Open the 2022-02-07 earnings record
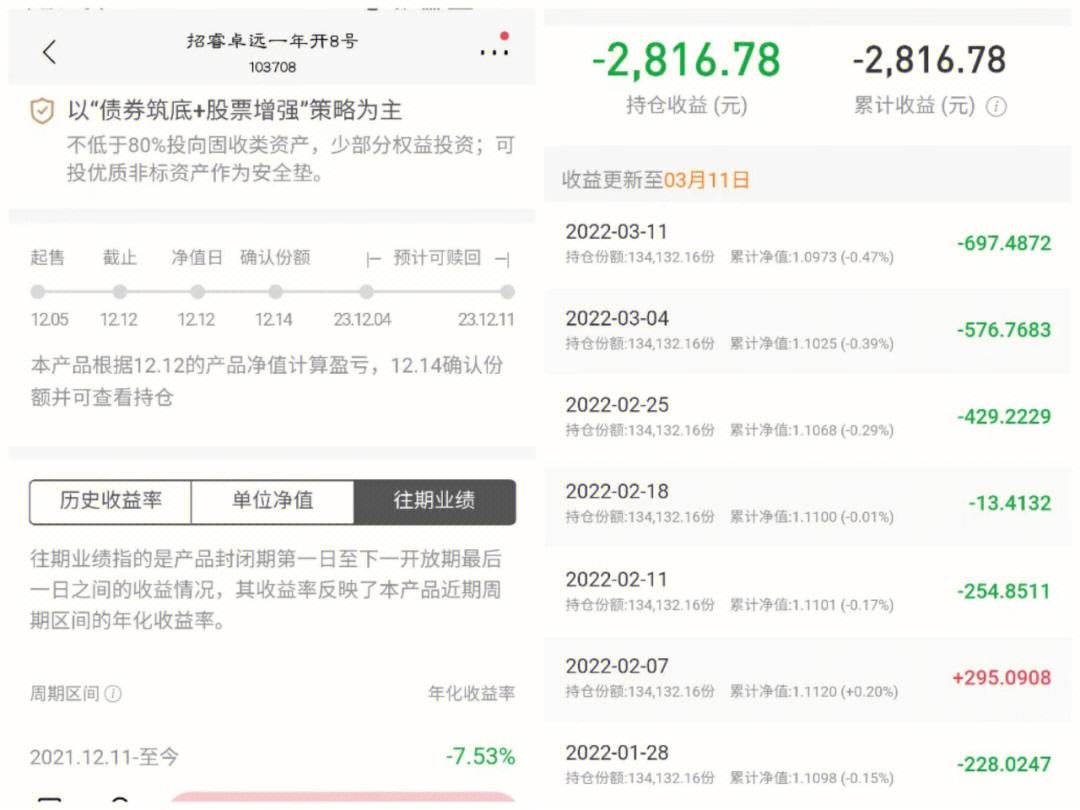 [x=807, y=678]
